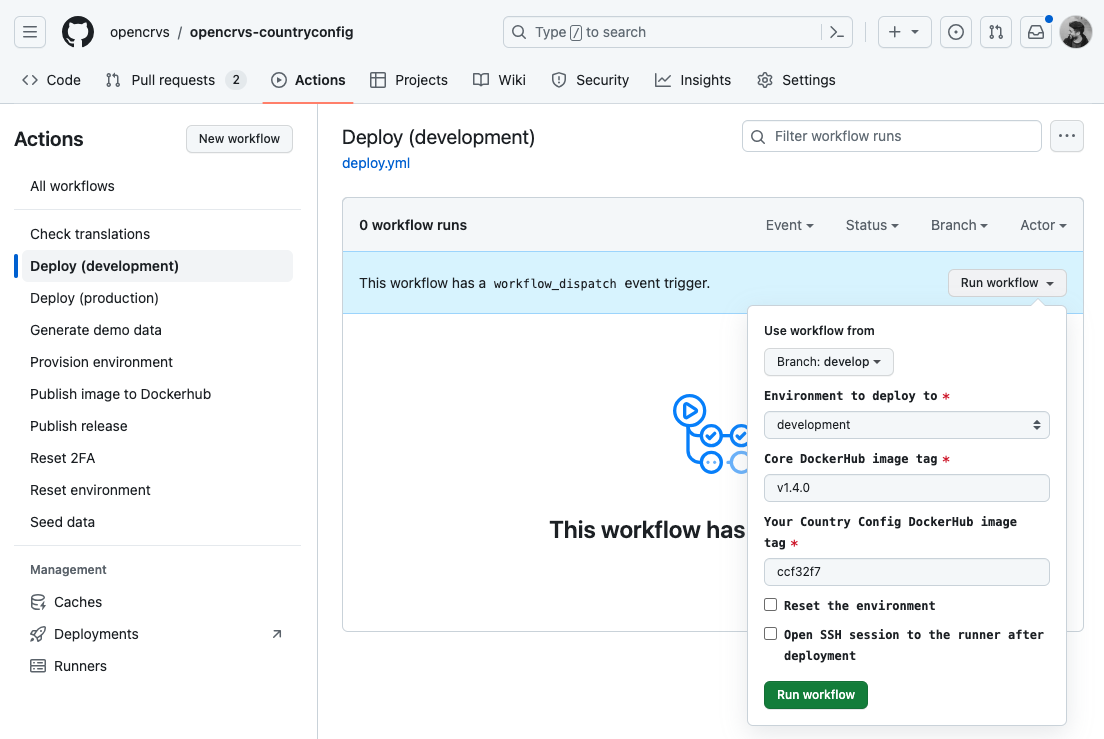This screenshot has width=1104, height=739.
Task: Open the issues icon in header
Action: (x=956, y=32)
